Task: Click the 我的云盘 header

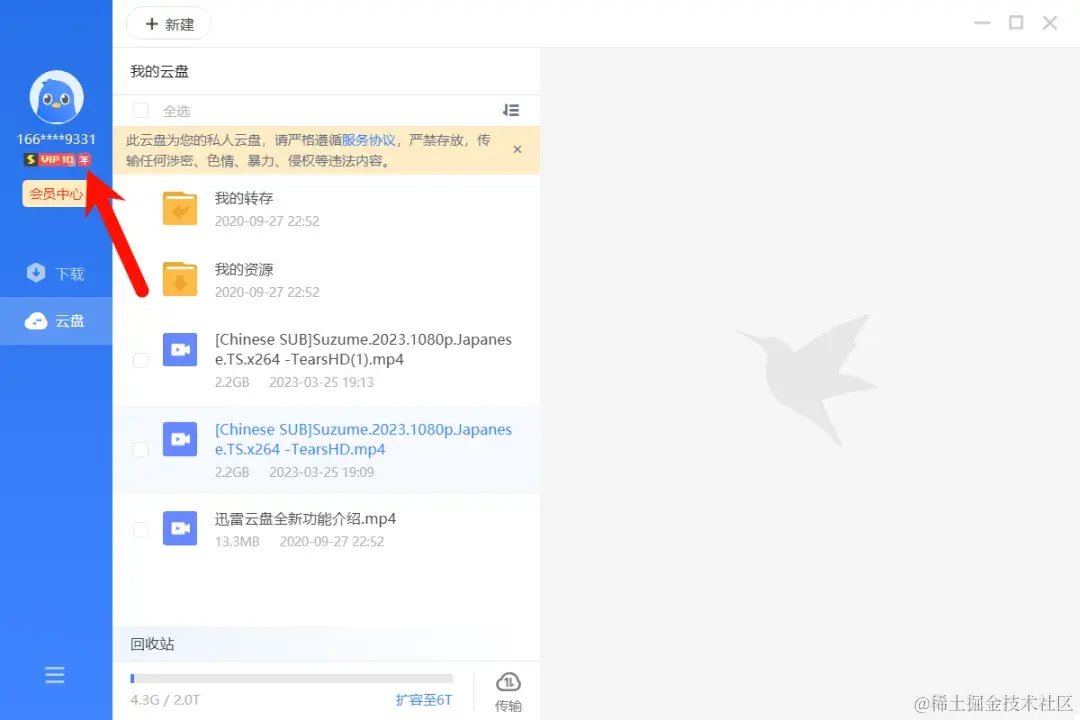Action: pyautogui.click(x=159, y=71)
